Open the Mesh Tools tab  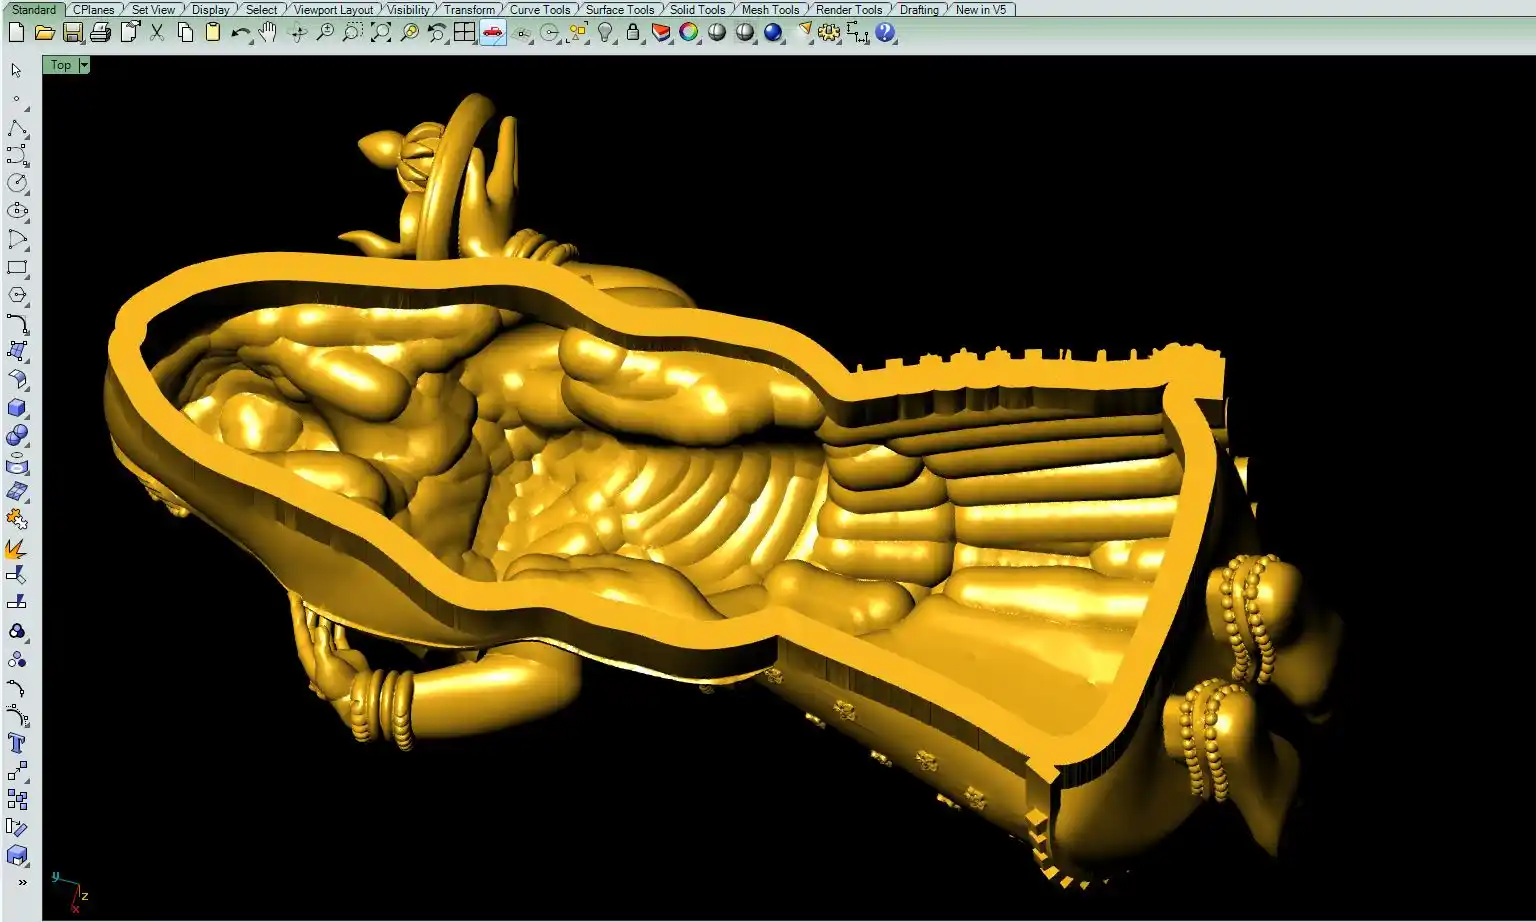tap(769, 9)
